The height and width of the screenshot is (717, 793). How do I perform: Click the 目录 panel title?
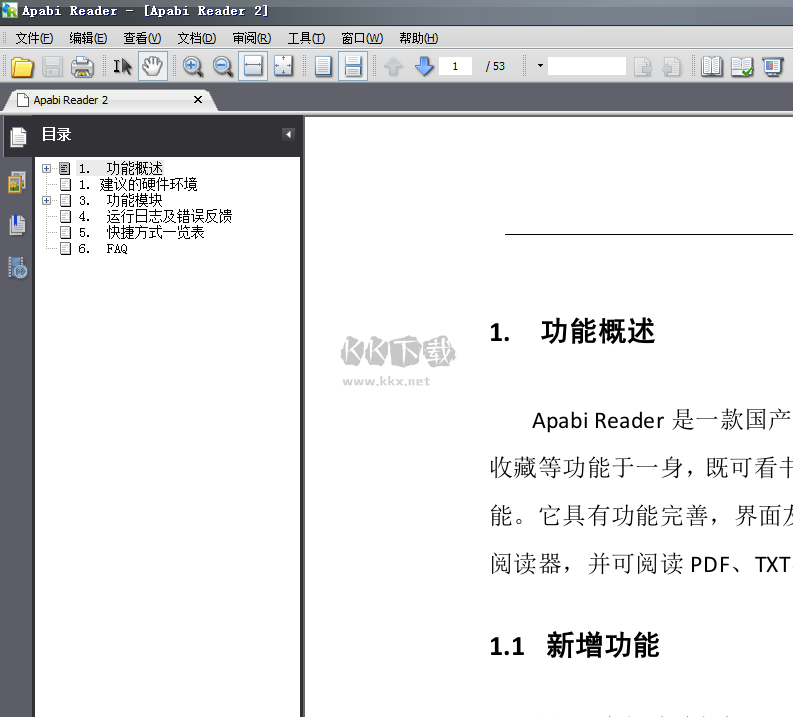[56, 135]
